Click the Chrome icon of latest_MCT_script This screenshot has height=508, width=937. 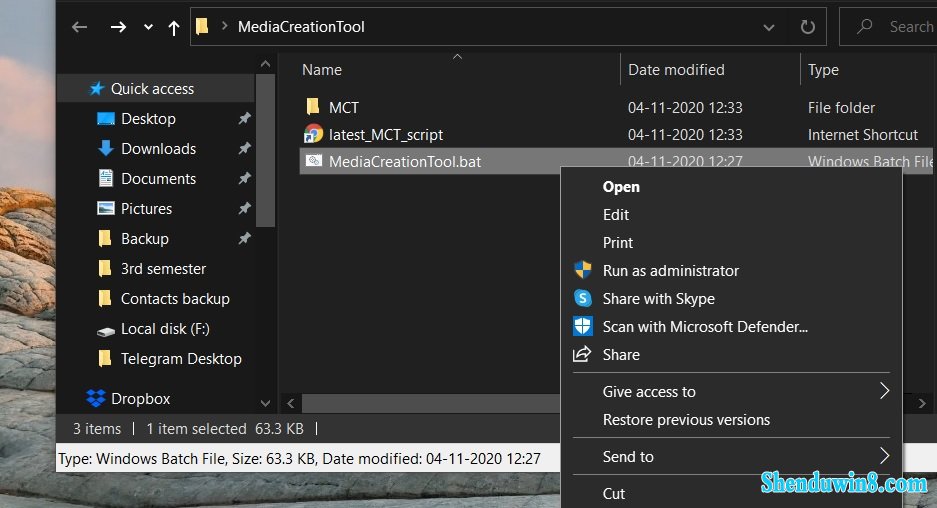point(313,134)
